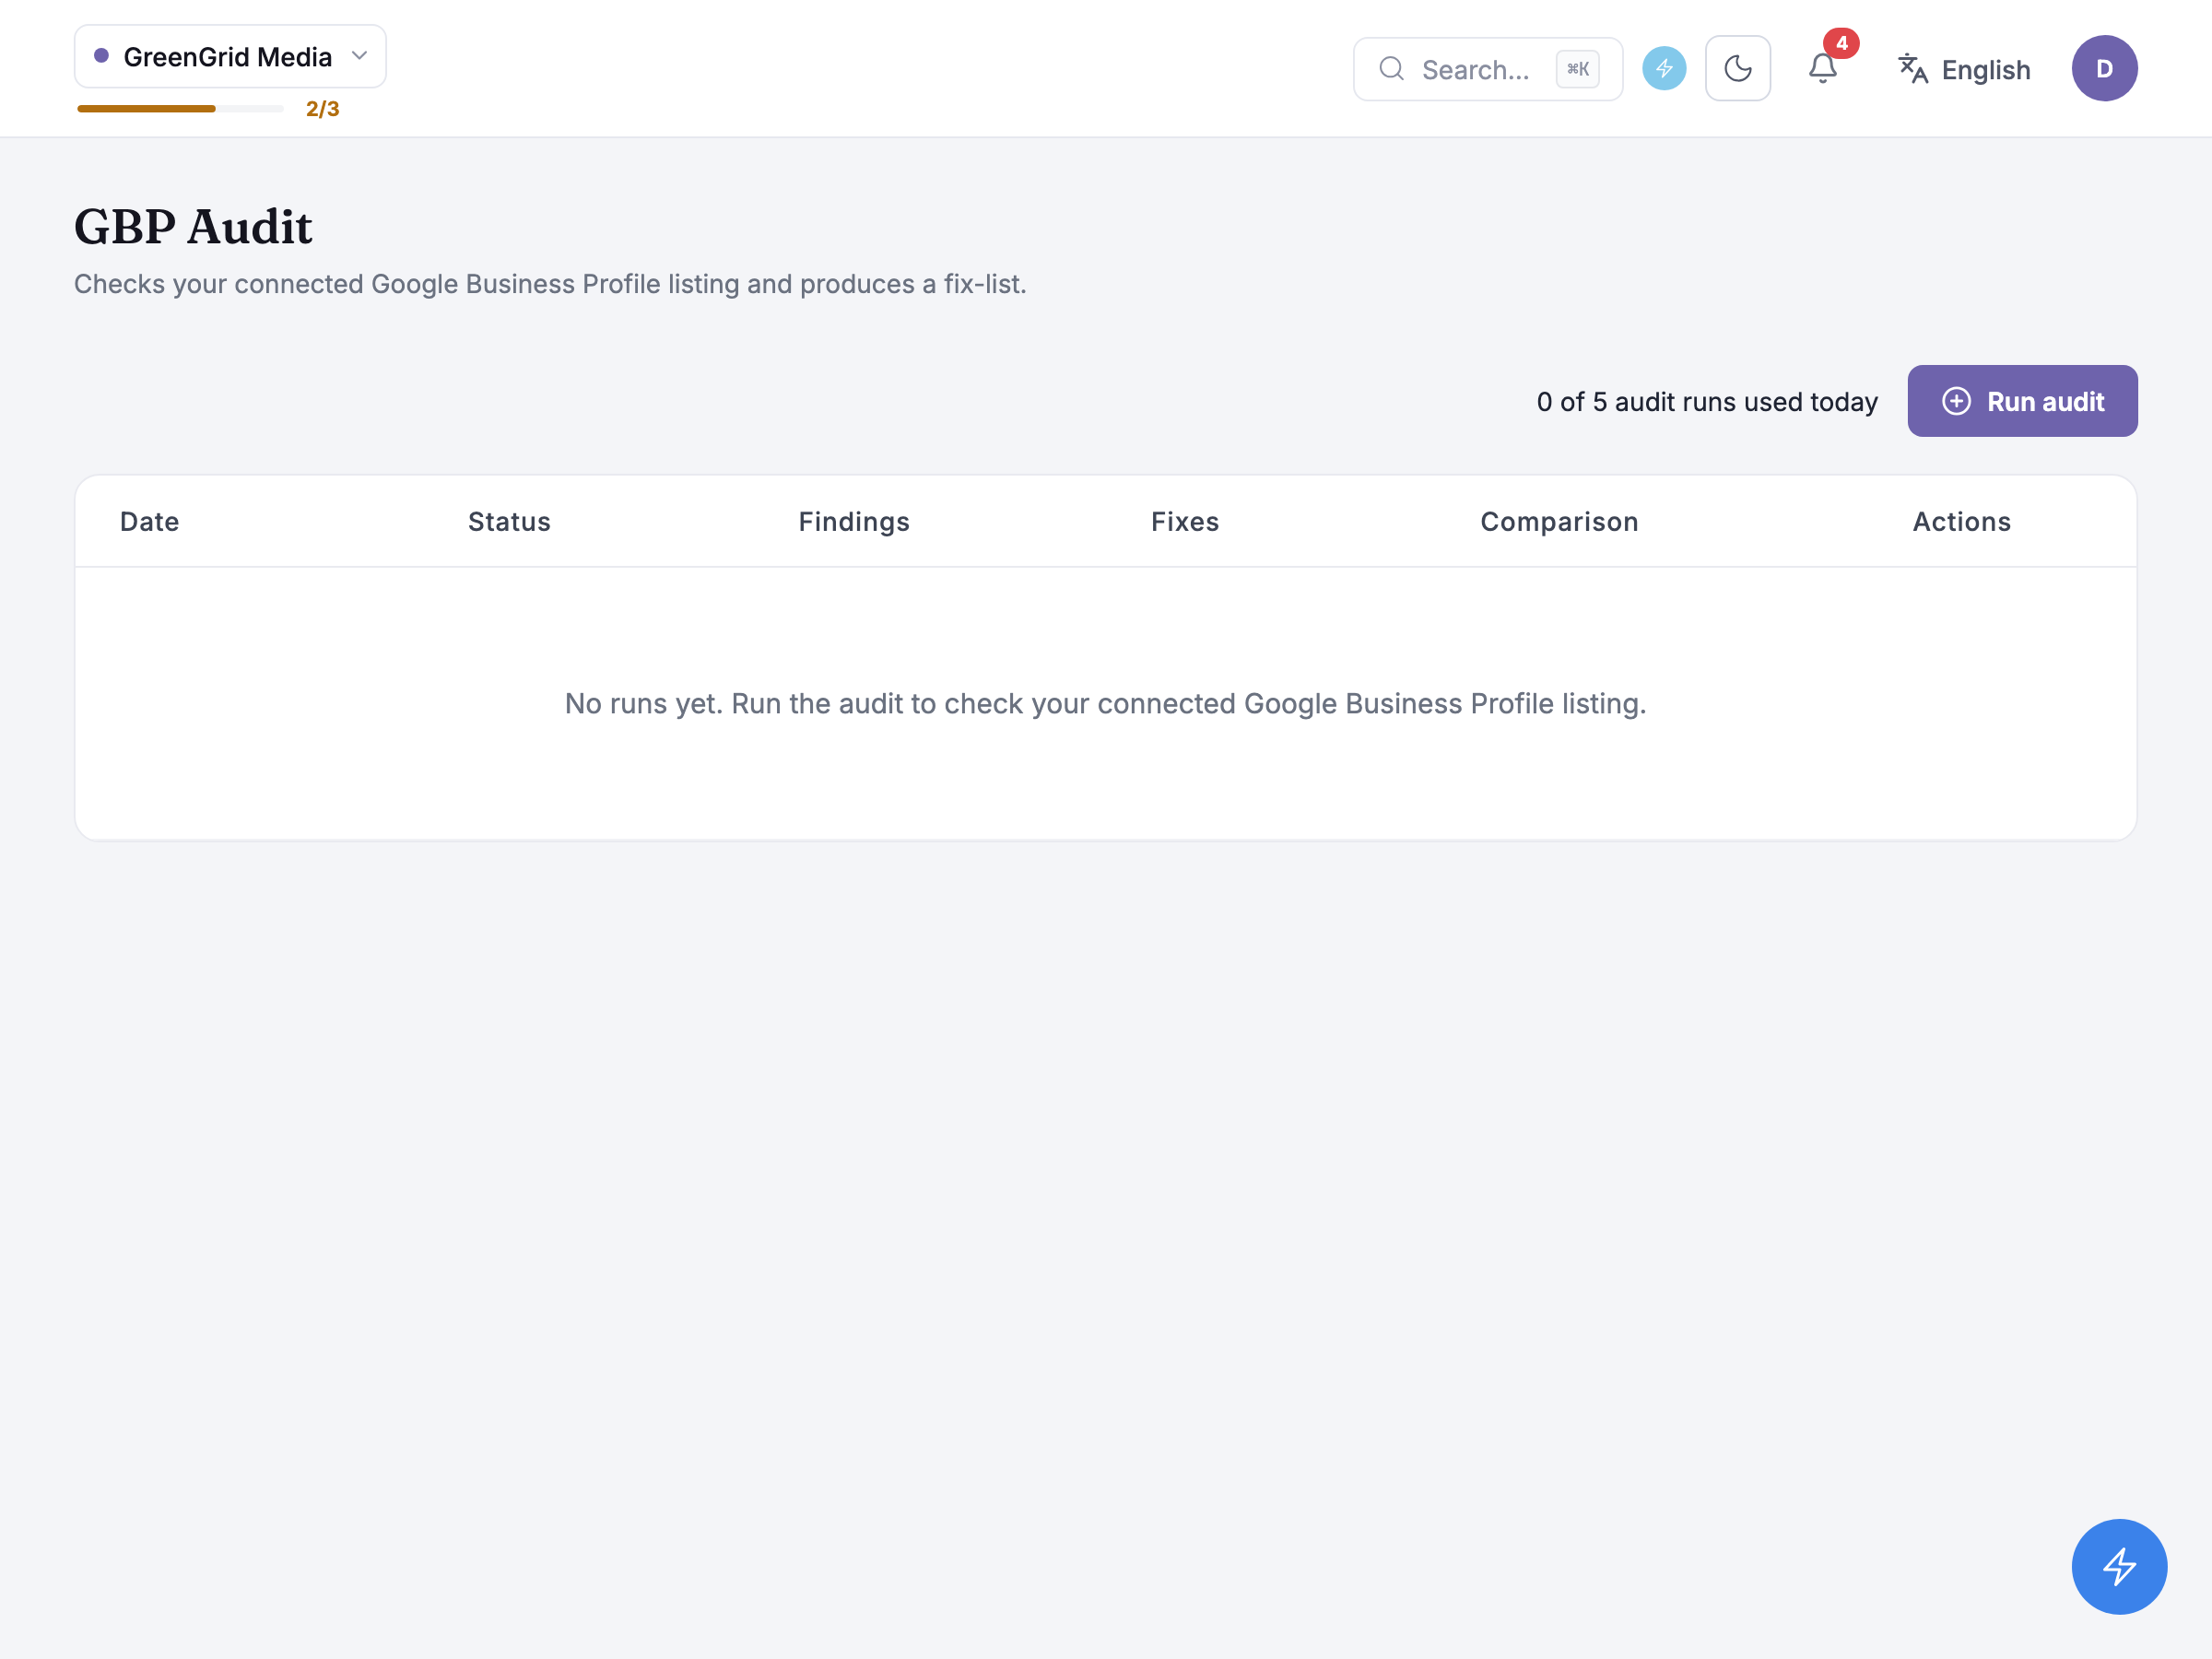Click the light-blue lightning bolt icon in header

(1664, 69)
